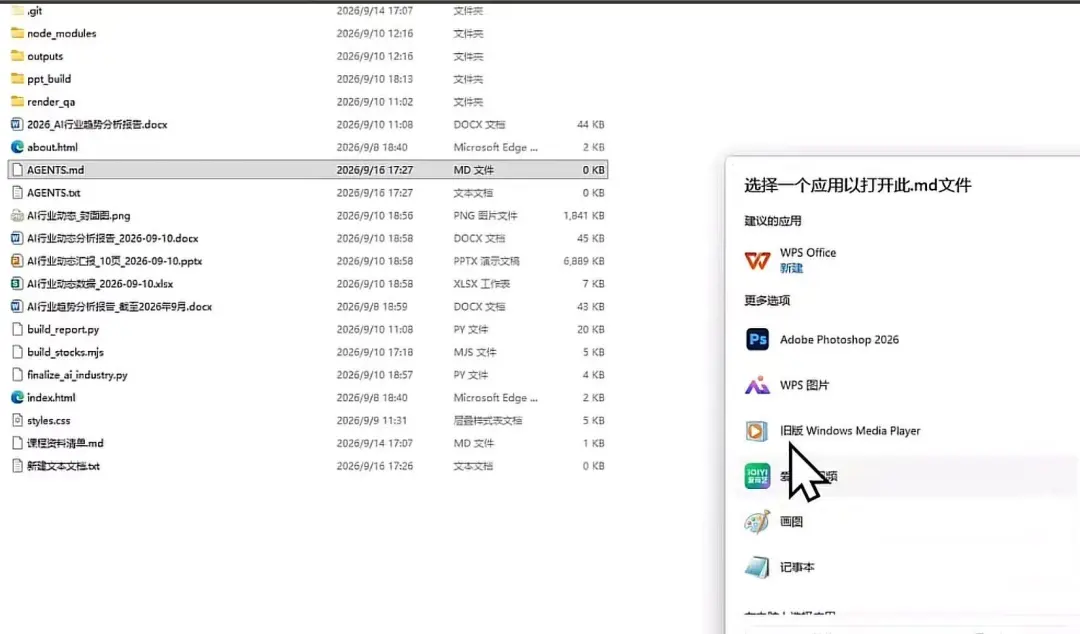1080x634 pixels.
Task: Click the 6,889 KB size of the pptx file
Action: tap(583, 260)
